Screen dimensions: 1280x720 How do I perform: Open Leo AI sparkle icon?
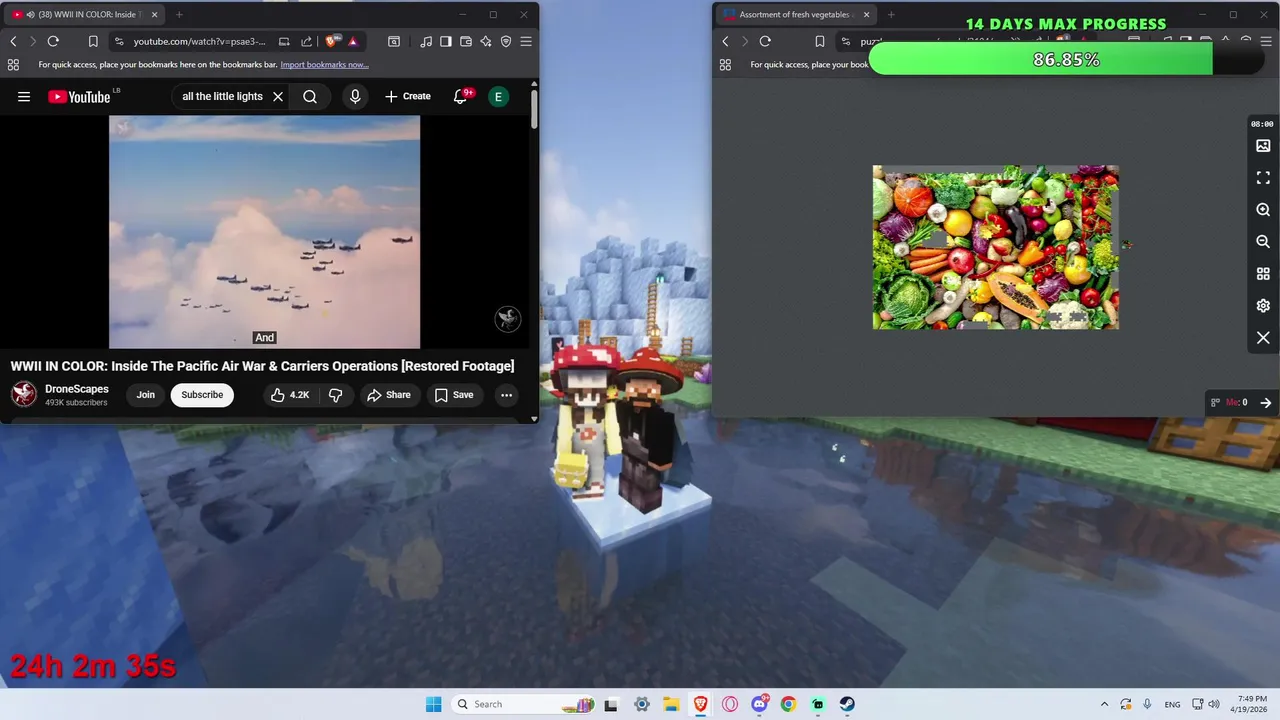click(486, 41)
